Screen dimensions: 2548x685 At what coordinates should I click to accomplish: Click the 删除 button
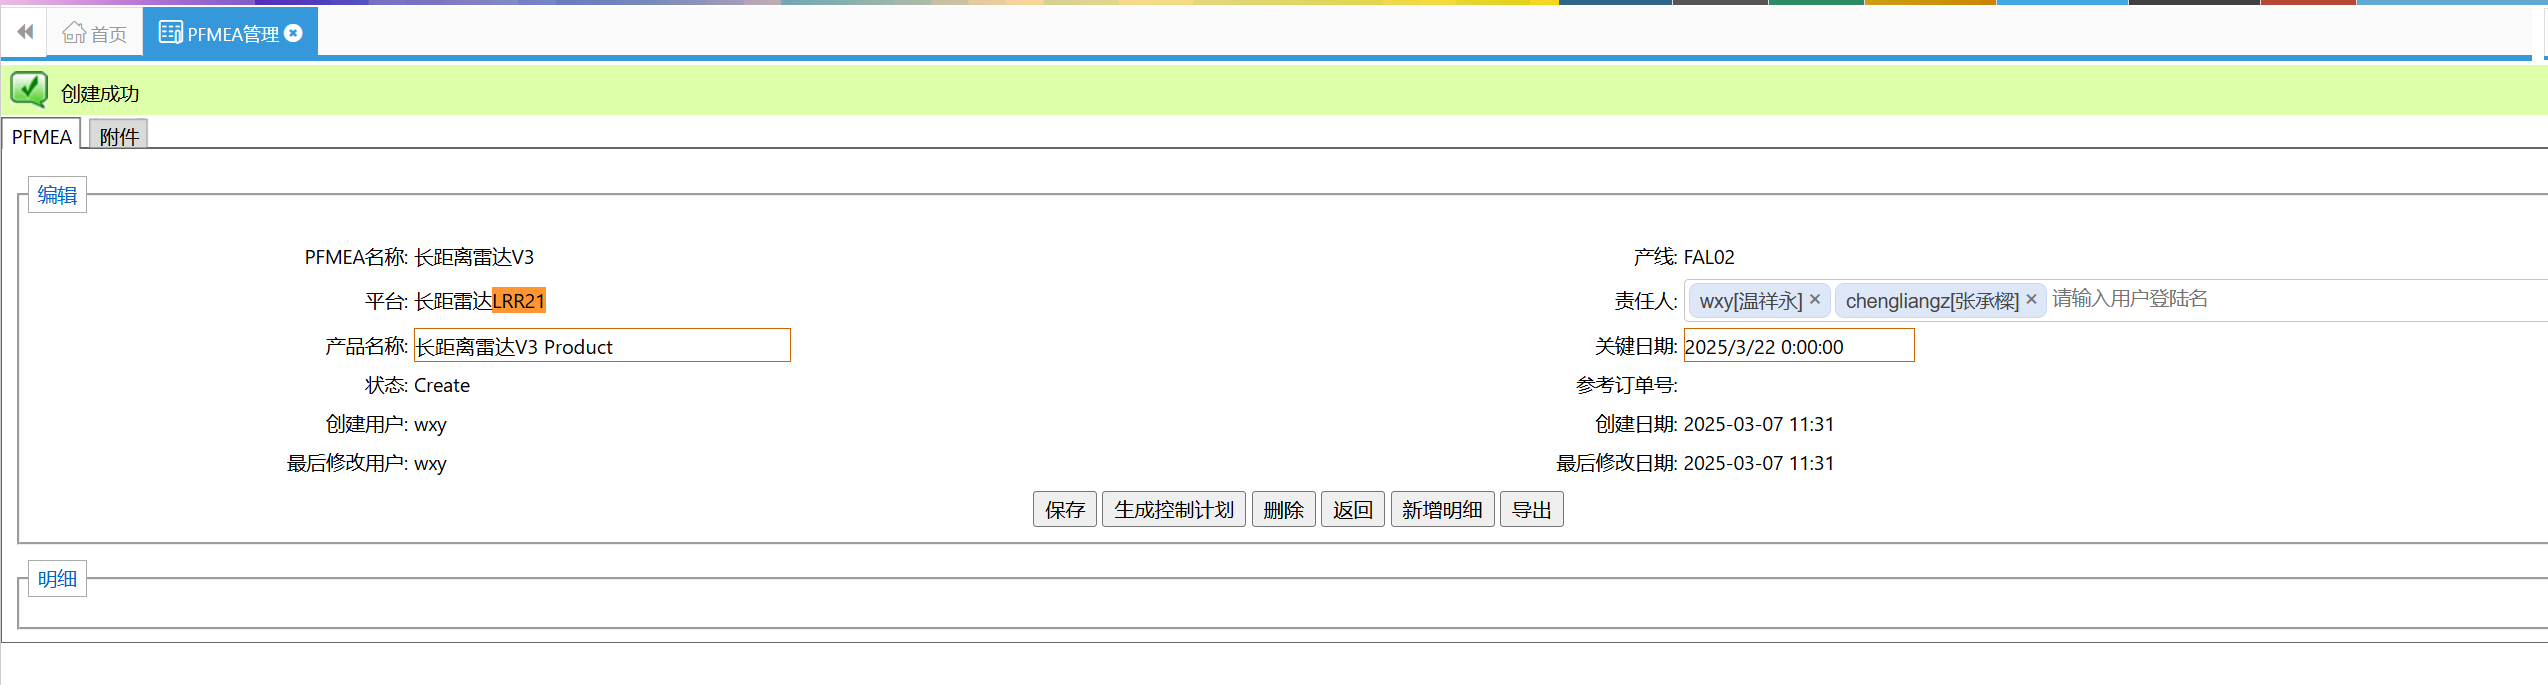(1283, 510)
